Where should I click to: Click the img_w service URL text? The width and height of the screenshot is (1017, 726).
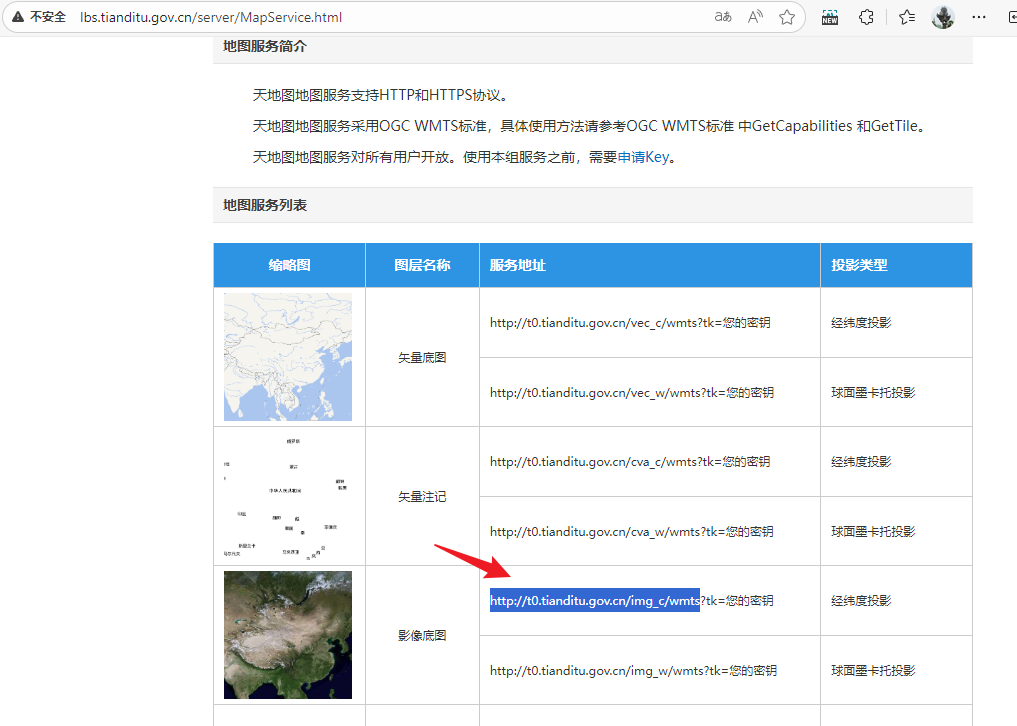coord(633,671)
